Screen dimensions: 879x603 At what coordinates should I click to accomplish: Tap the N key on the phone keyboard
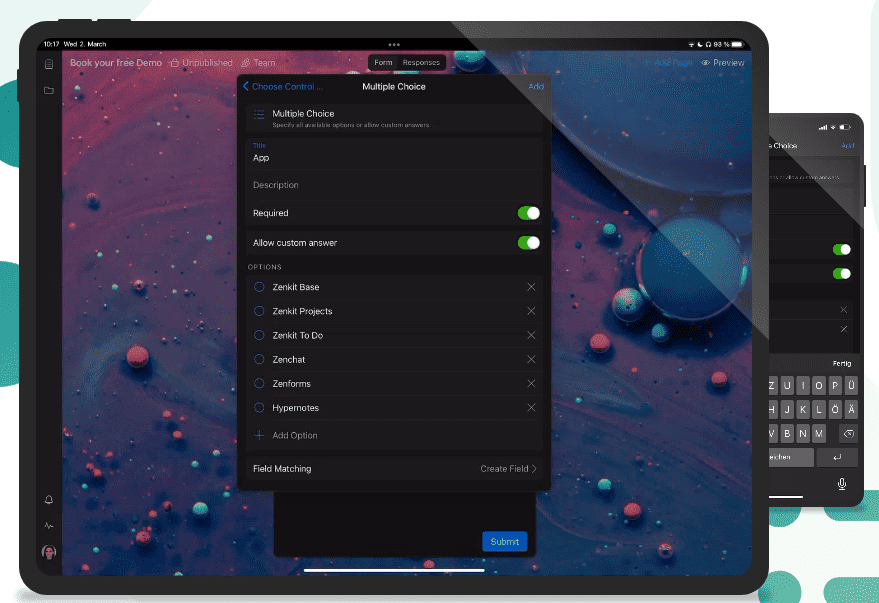pyautogui.click(x=803, y=433)
